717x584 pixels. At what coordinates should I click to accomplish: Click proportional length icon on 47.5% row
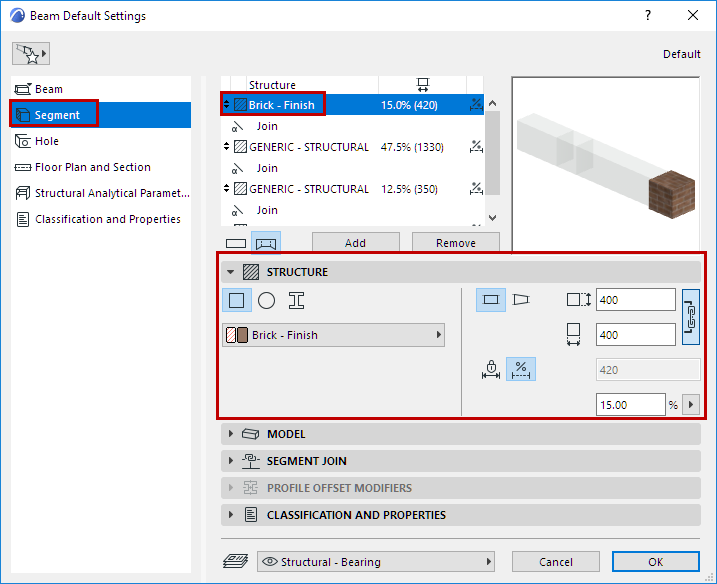(x=476, y=147)
